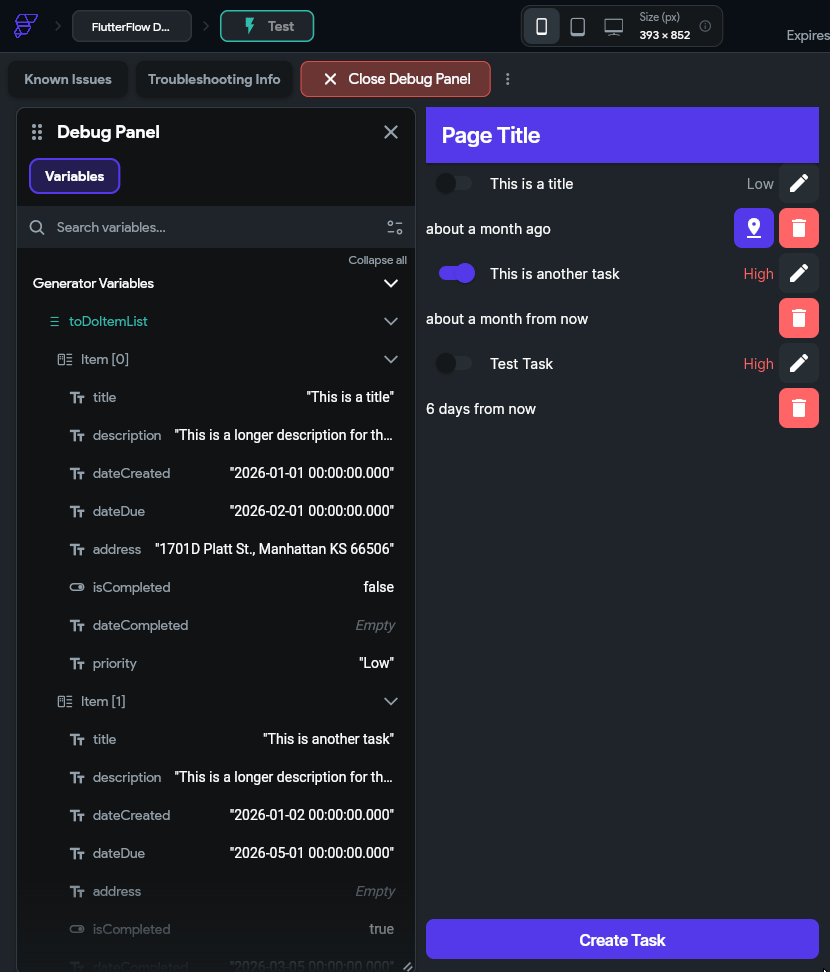Click Item [1] description value
The width and height of the screenshot is (830, 972).
tap(283, 777)
